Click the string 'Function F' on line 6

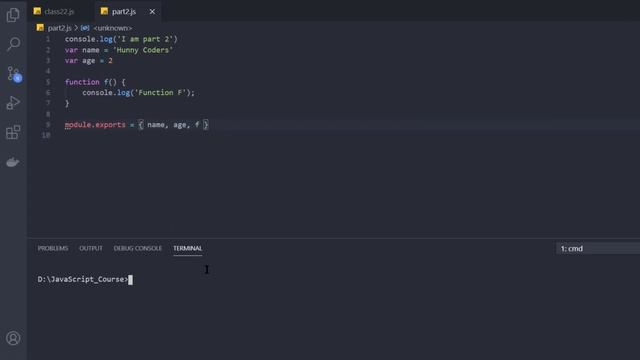160,93
